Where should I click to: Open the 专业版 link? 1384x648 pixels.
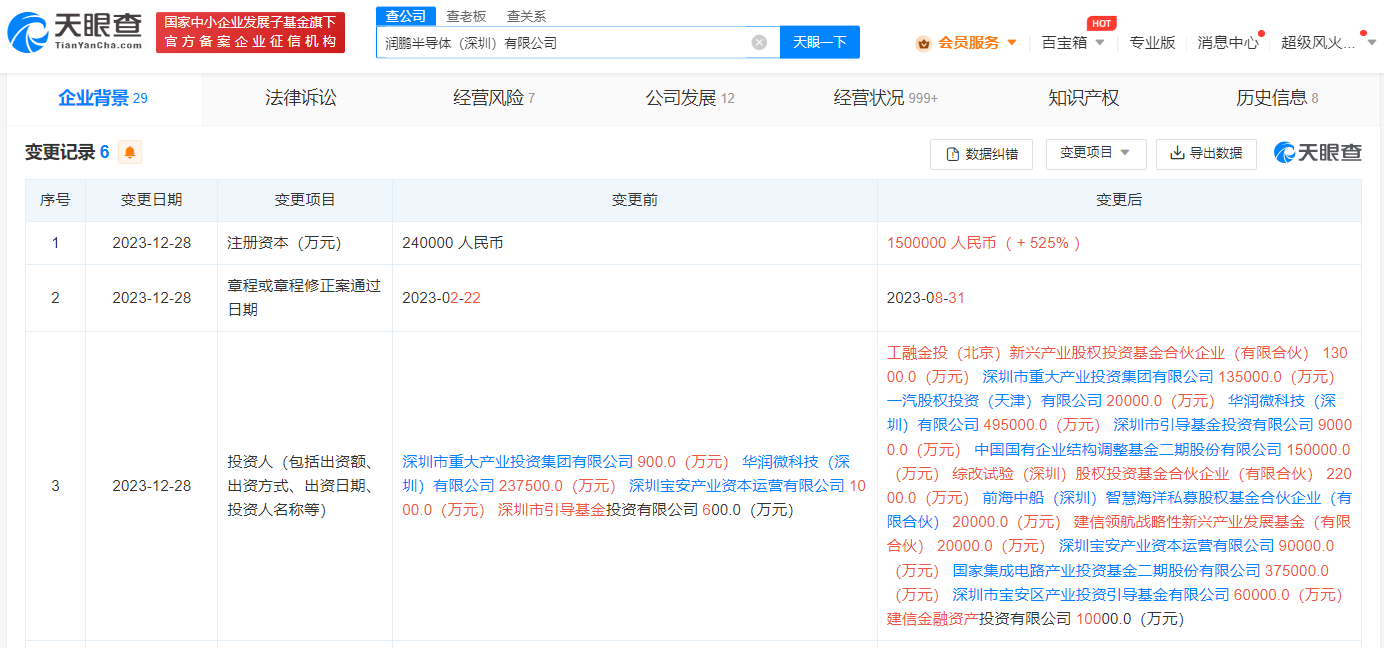coord(1152,43)
